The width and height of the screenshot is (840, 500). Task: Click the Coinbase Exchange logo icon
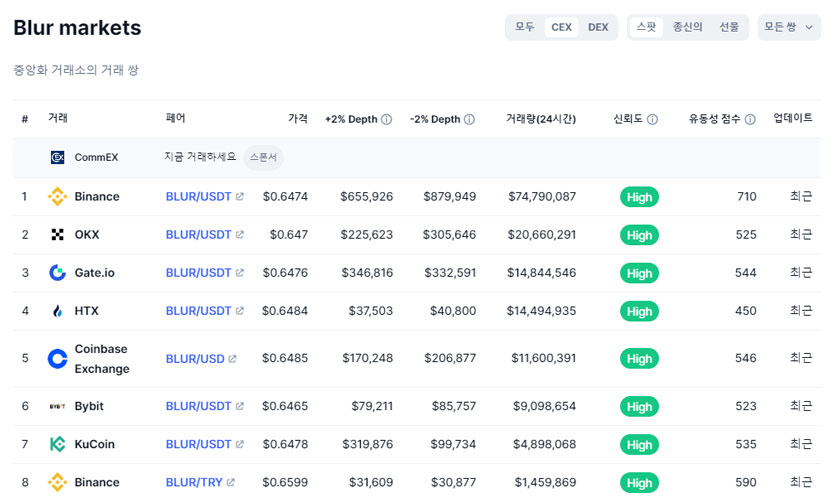[57, 359]
